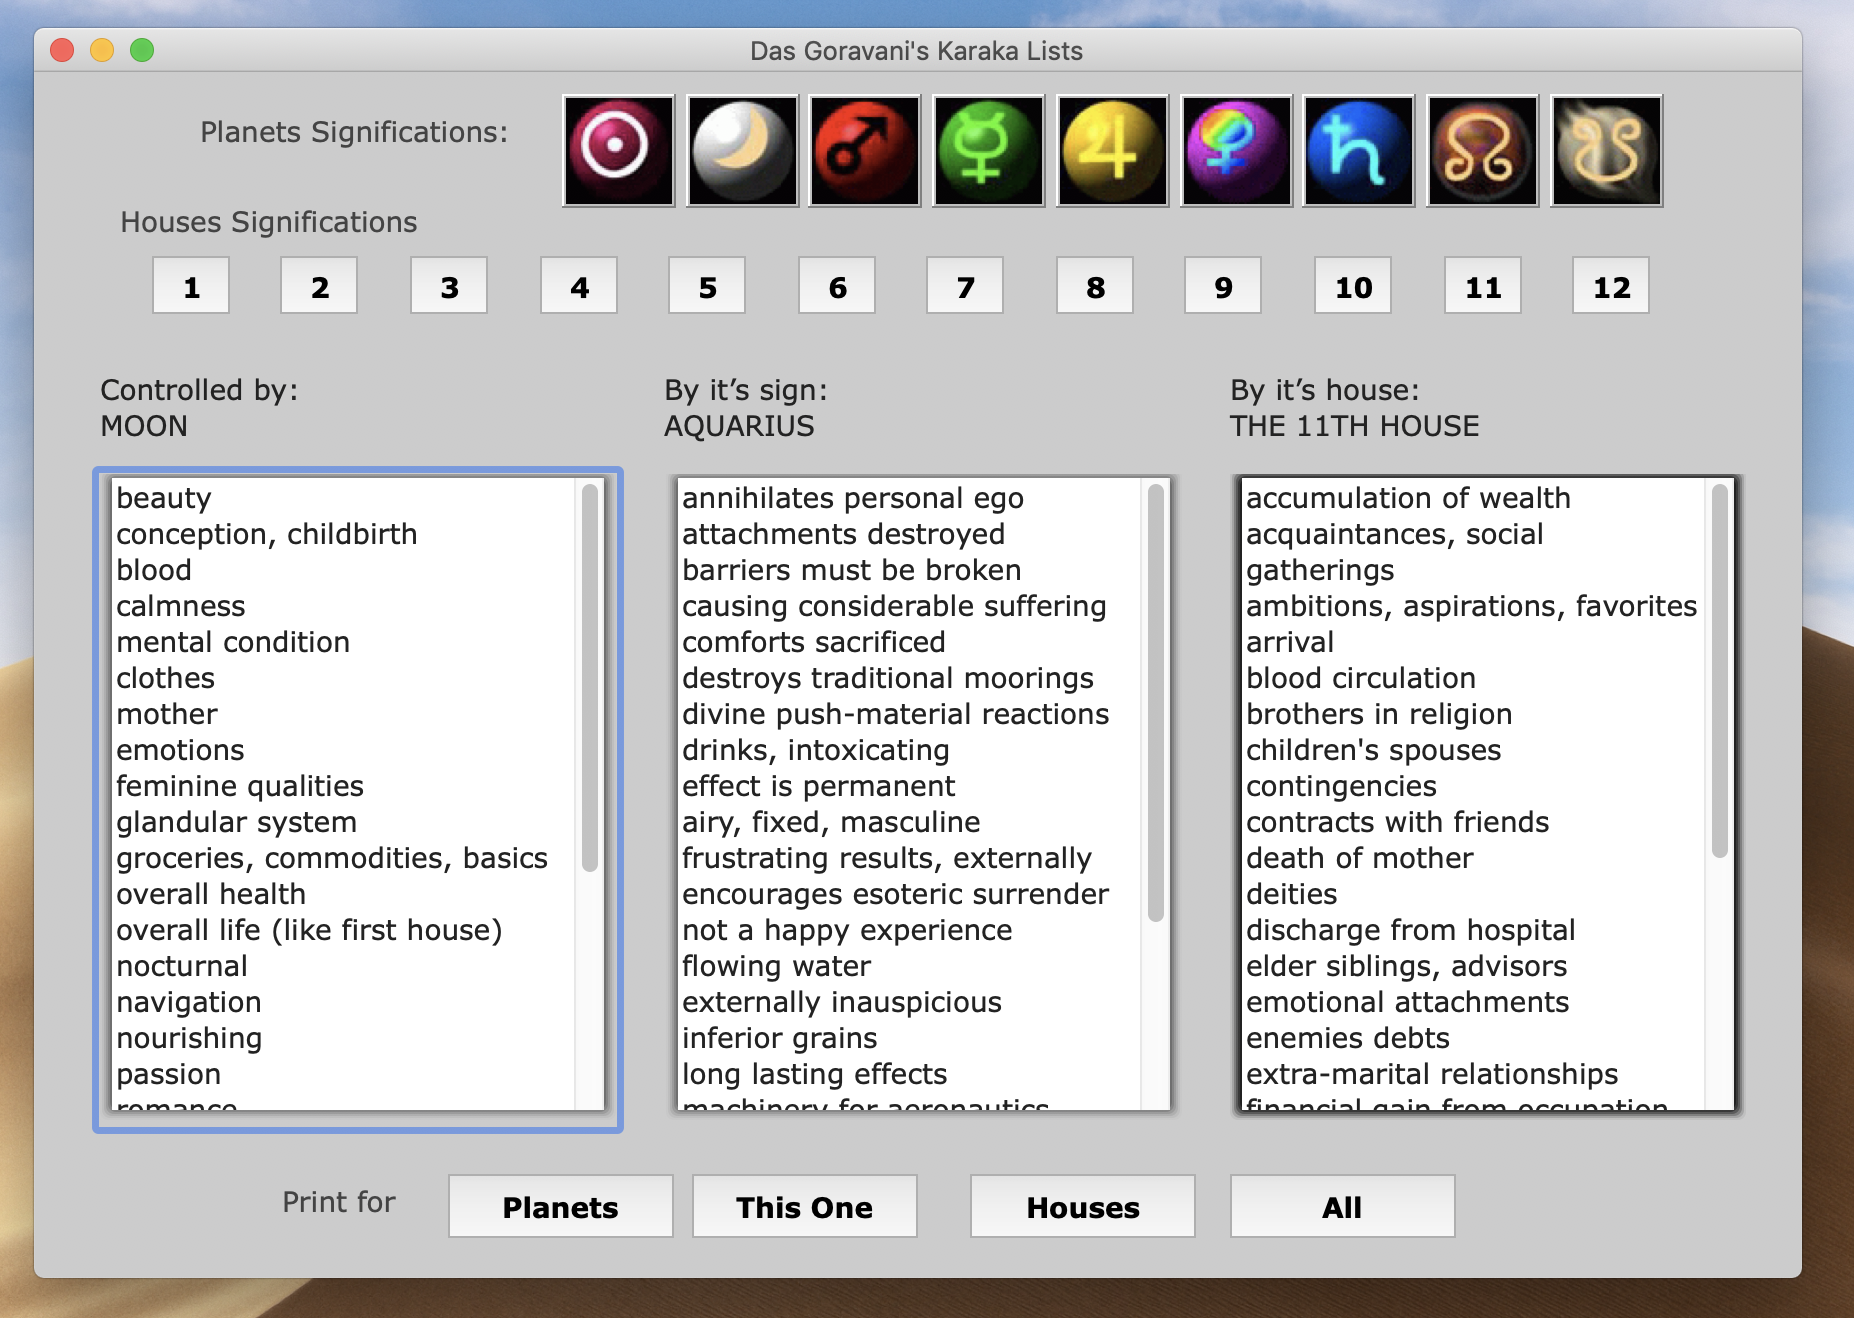Screen dimensions: 1854x1318
Task: Pick the rainbow Venus icon
Action: pyautogui.click(x=1236, y=151)
